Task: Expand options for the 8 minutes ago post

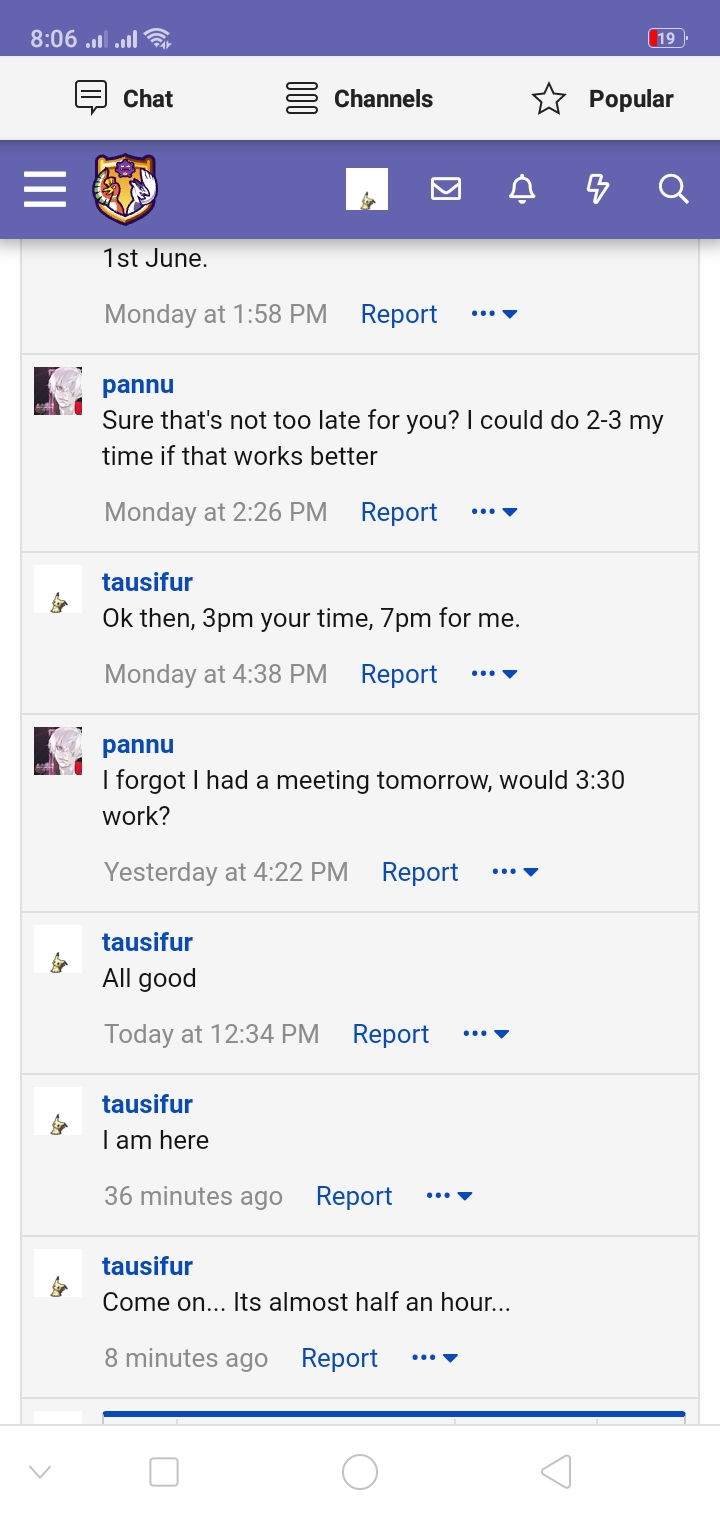Action: [x=435, y=1358]
